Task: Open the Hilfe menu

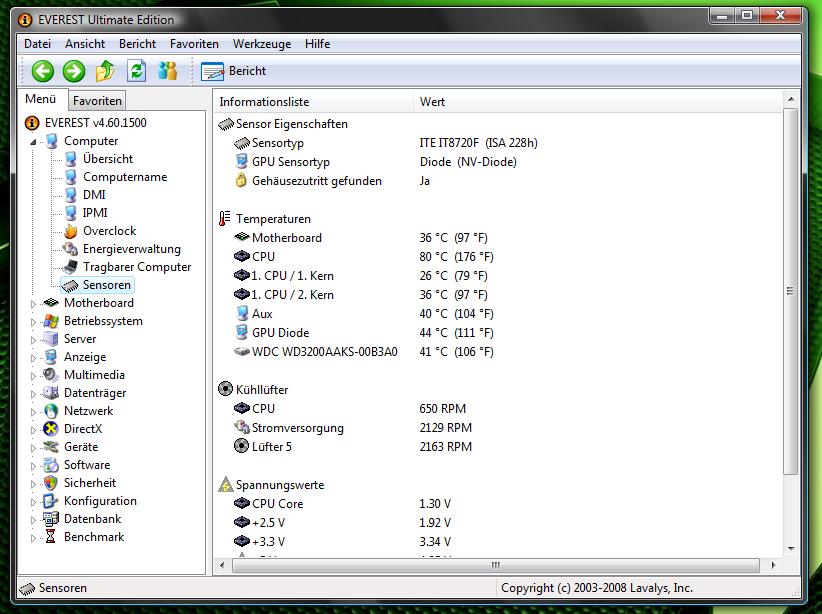Action: click(x=318, y=44)
